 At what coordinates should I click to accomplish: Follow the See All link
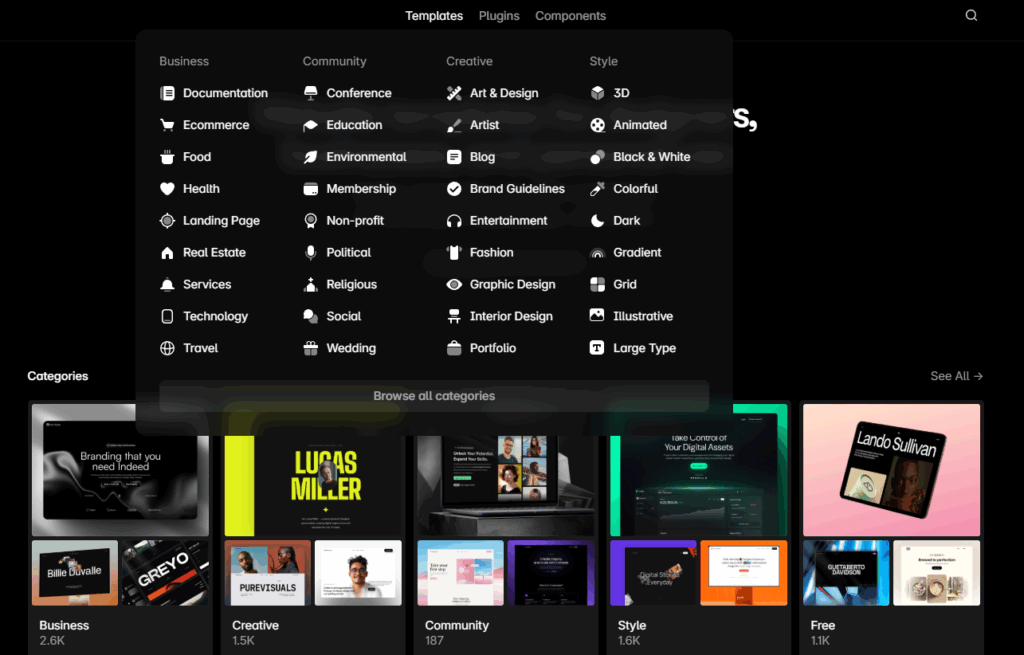pyautogui.click(x=956, y=376)
